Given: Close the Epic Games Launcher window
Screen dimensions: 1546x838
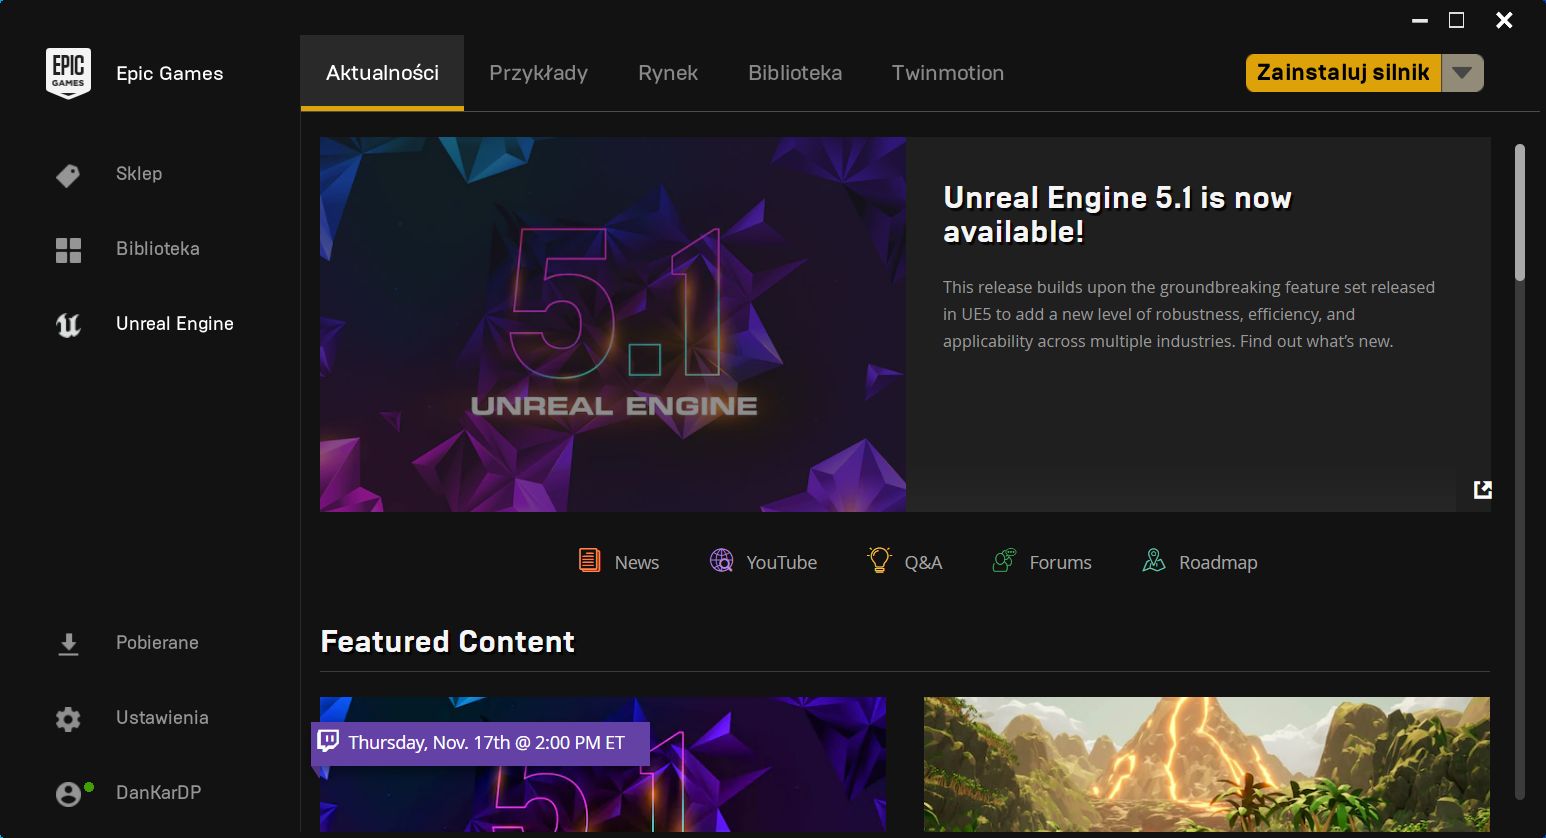Looking at the screenshot, I should tap(1504, 20).
